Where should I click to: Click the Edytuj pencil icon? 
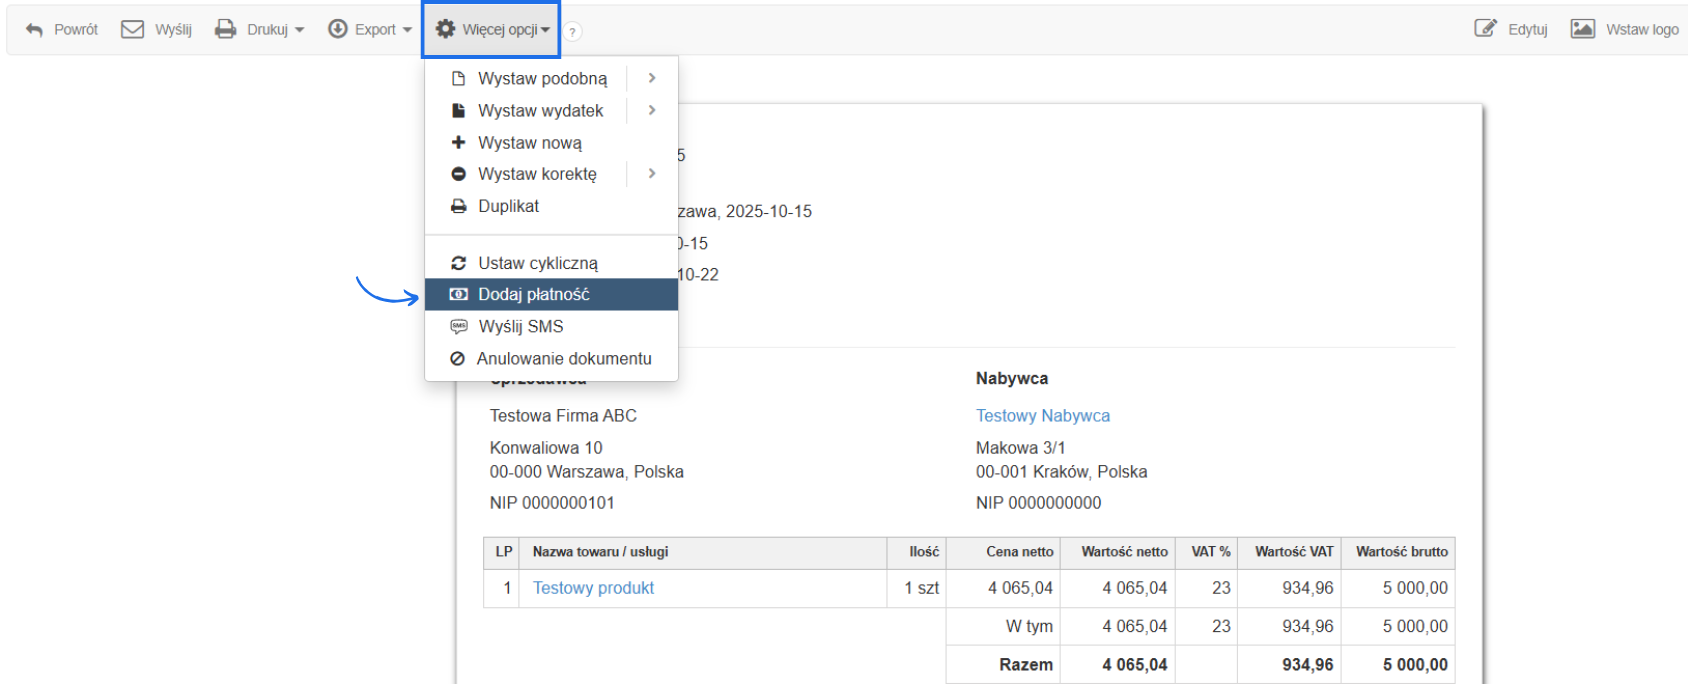pyautogui.click(x=1486, y=28)
